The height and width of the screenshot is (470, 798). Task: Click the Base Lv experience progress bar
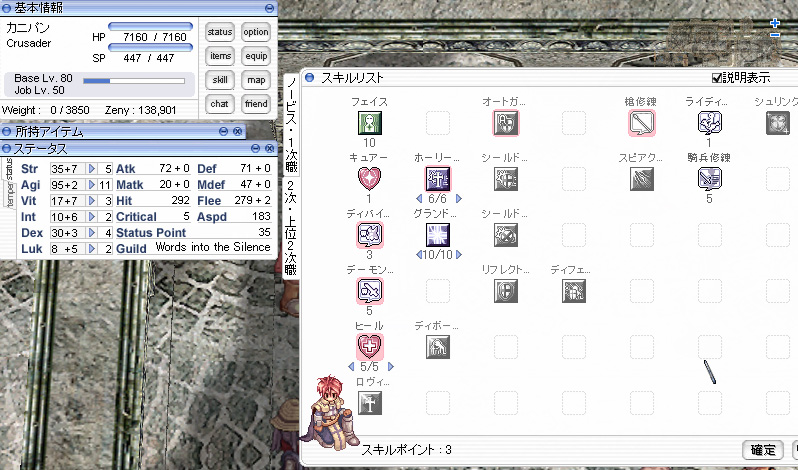click(134, 81)
